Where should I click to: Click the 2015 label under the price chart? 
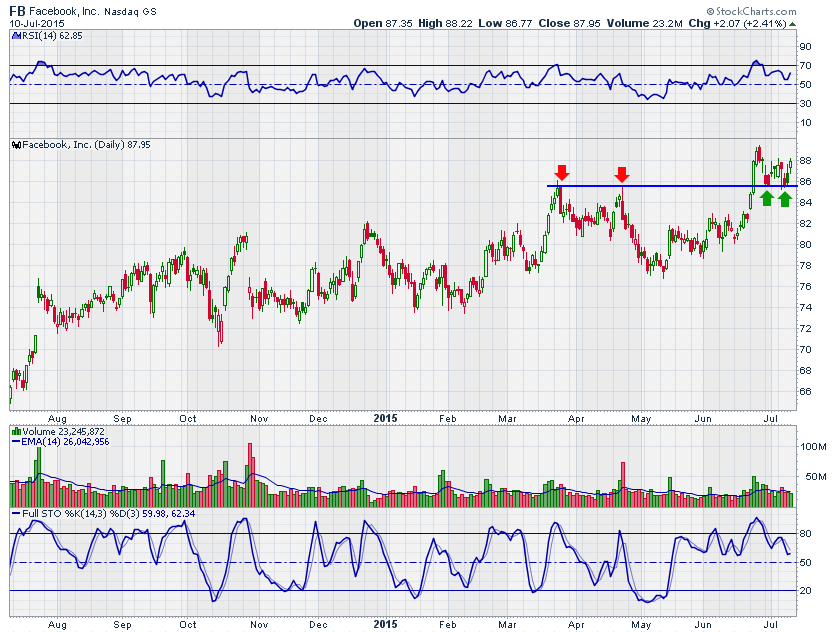point(385,418)
